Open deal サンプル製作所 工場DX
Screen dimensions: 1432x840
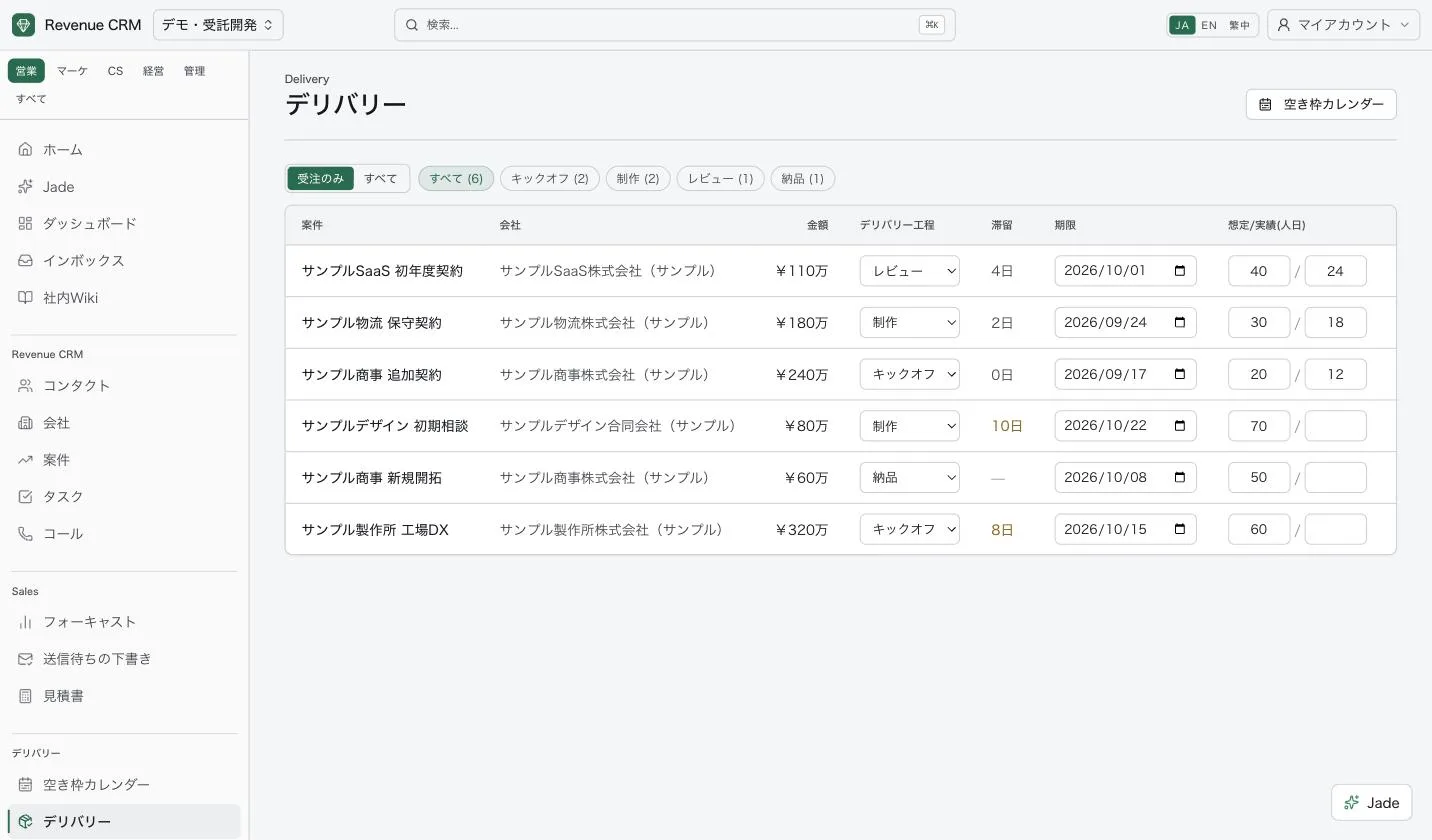pos(375,530)
